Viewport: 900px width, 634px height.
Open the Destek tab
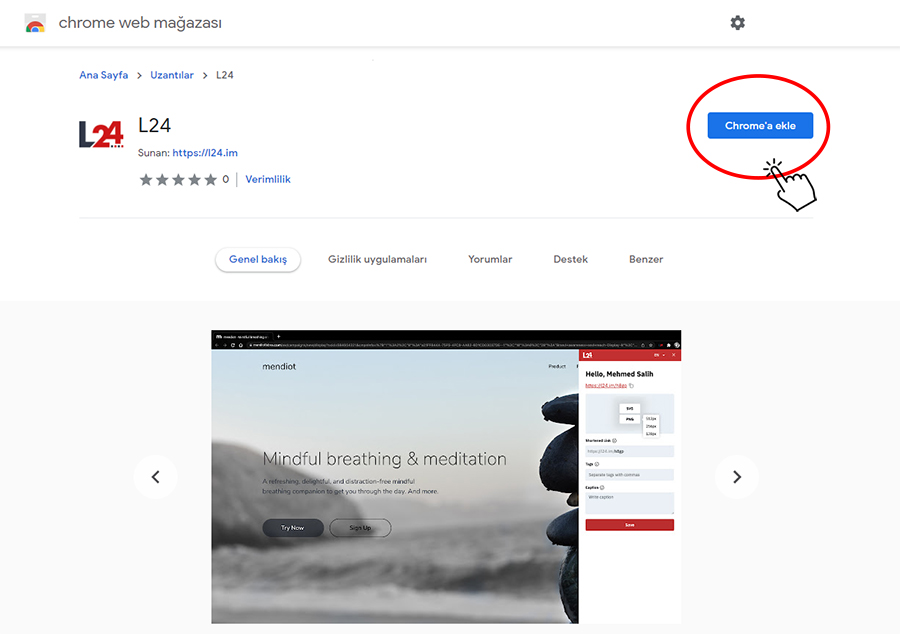pyautogui.click(x=571, y=259)
